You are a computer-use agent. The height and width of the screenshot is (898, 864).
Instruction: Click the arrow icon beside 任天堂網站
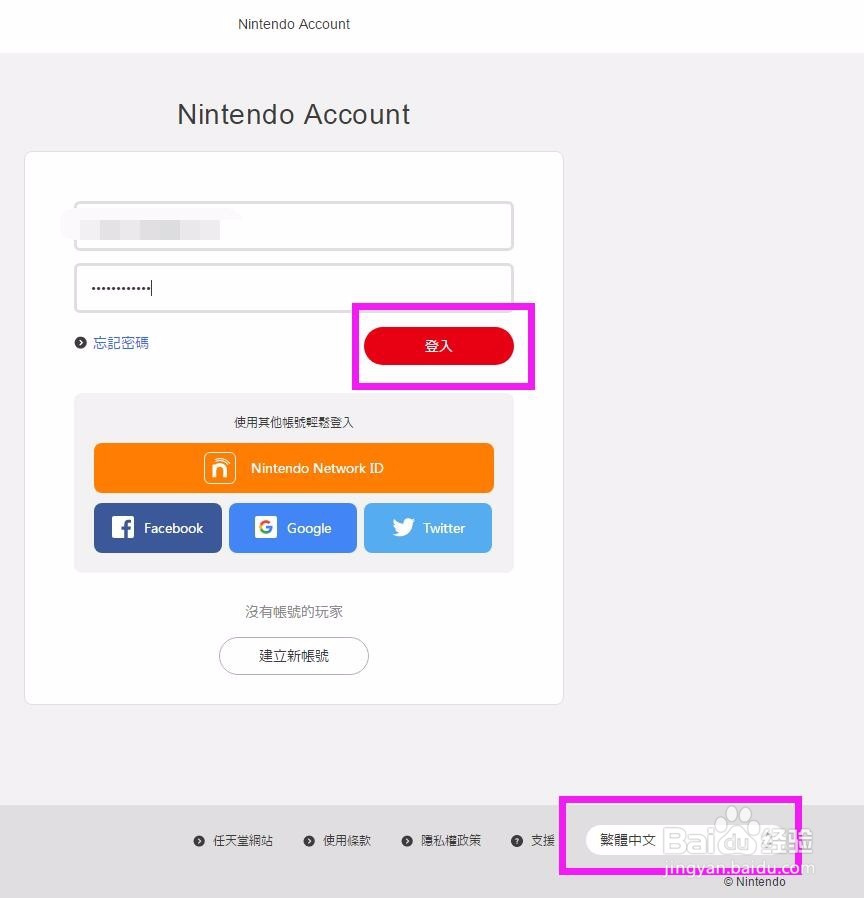(199, 841)
